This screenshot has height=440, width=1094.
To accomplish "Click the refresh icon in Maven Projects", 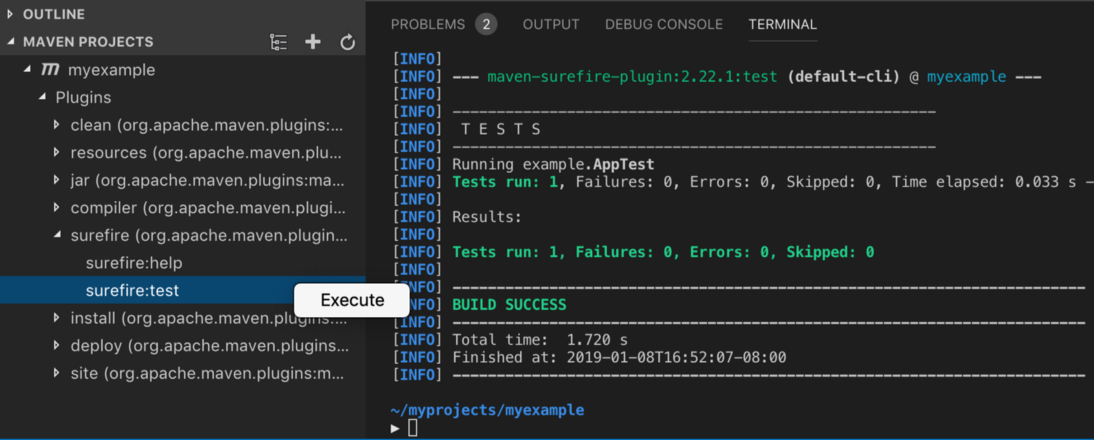I will pyautogui.click(x=348, y=42).
